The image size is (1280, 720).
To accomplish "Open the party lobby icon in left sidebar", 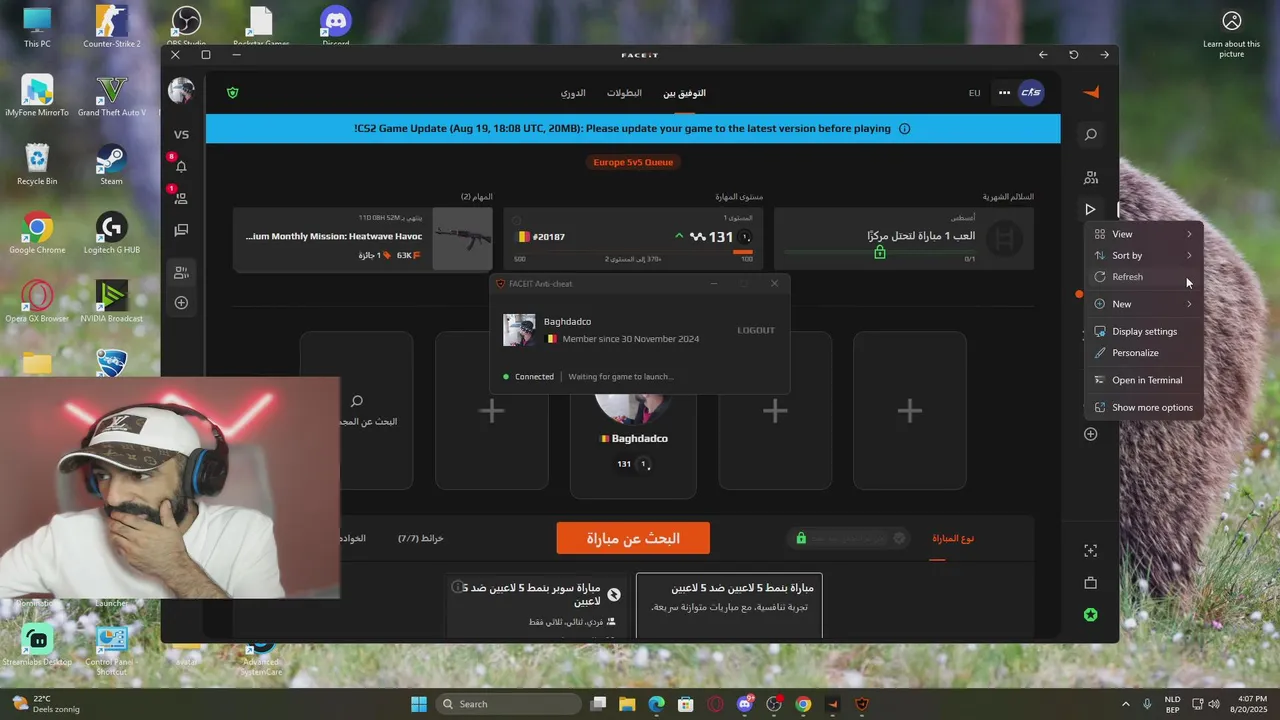I will tap(181, 271).
